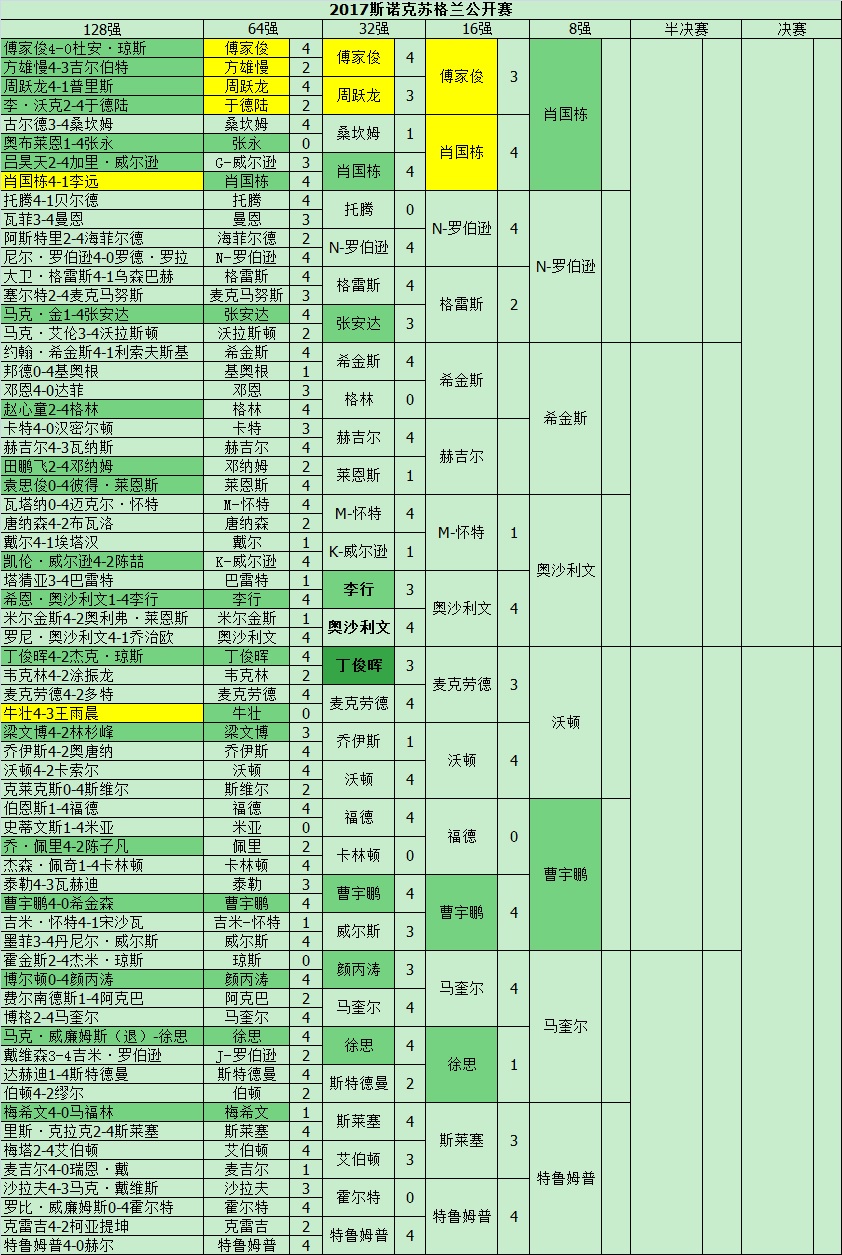
Task: Click the 半决赛 header cell
Action: pyautogui.click(x=686, y=29)
